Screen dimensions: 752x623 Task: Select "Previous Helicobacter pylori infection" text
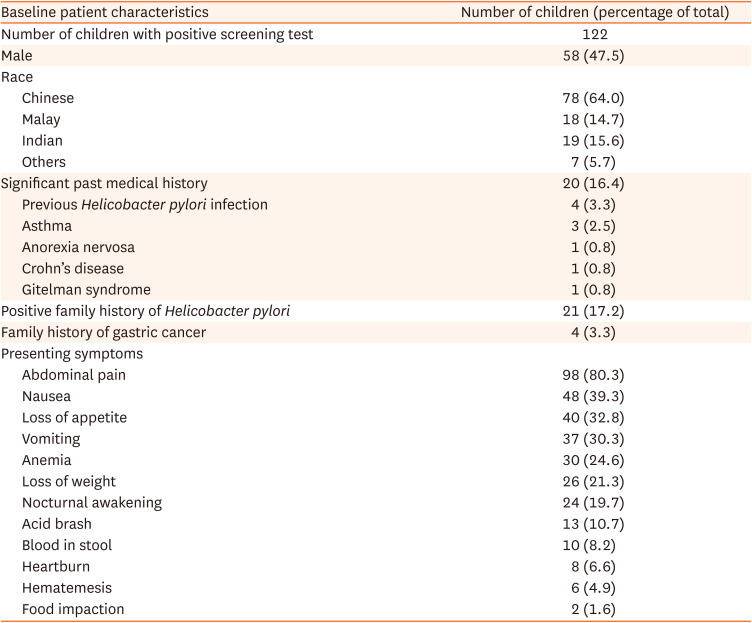[x=145, y=204]
